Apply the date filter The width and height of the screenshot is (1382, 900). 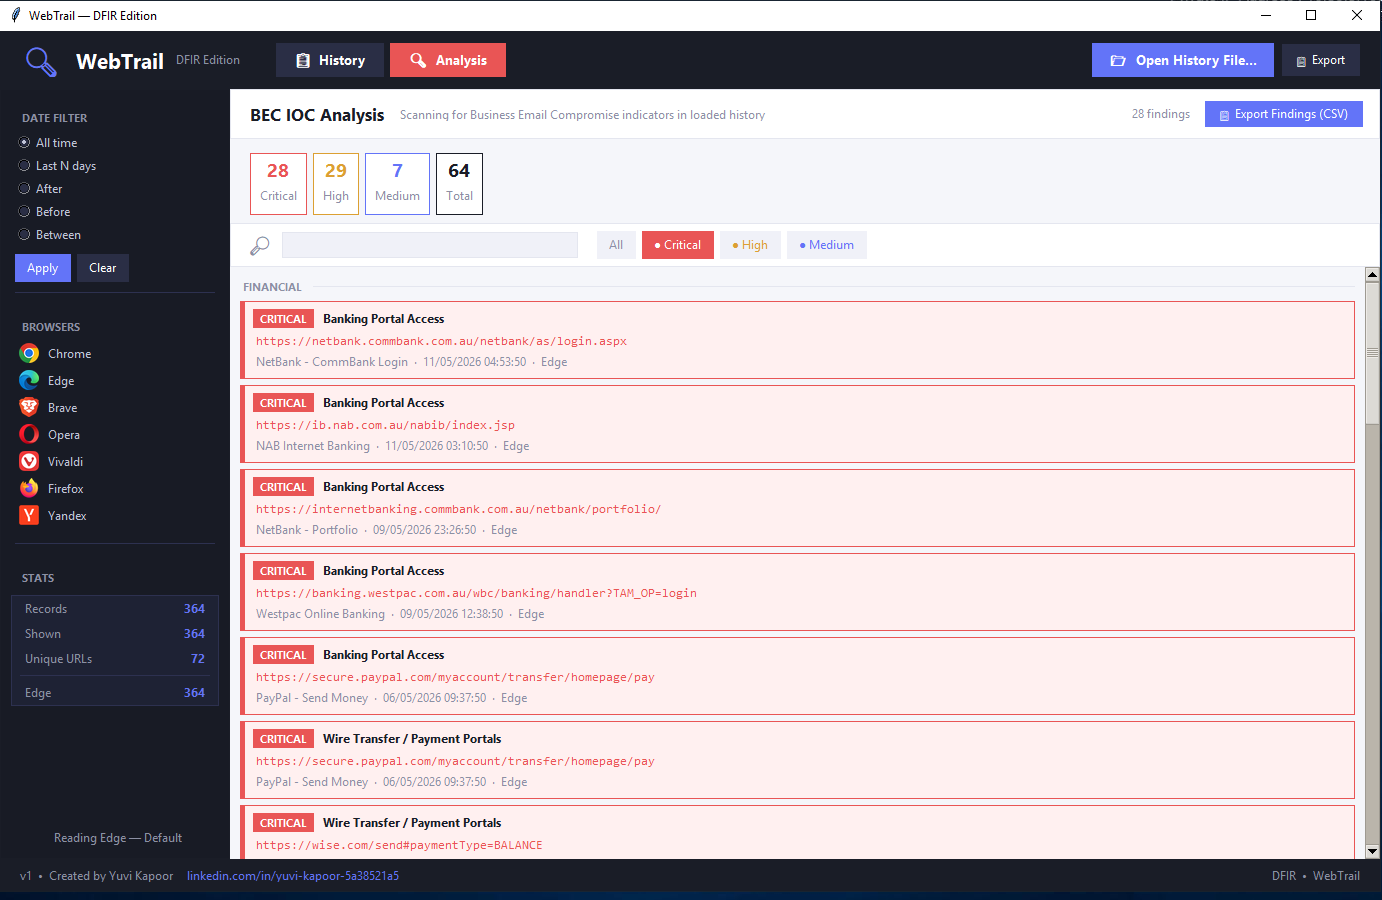pyautogui.click(x=43, y=268)
